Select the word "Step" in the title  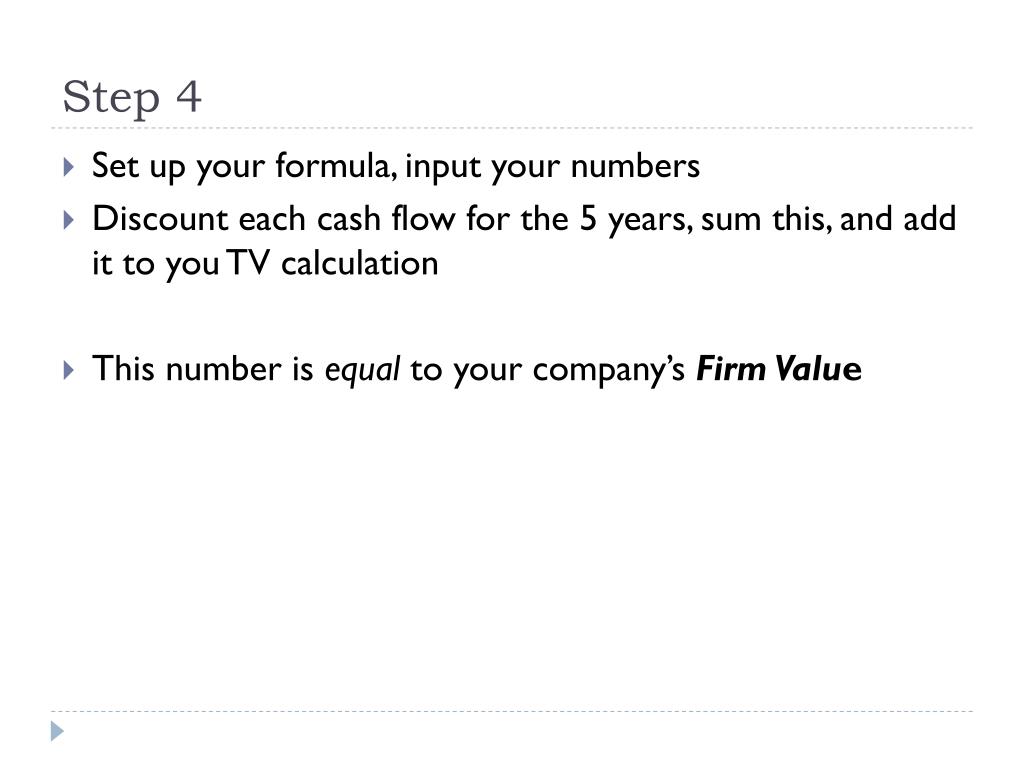click(111, 98)
